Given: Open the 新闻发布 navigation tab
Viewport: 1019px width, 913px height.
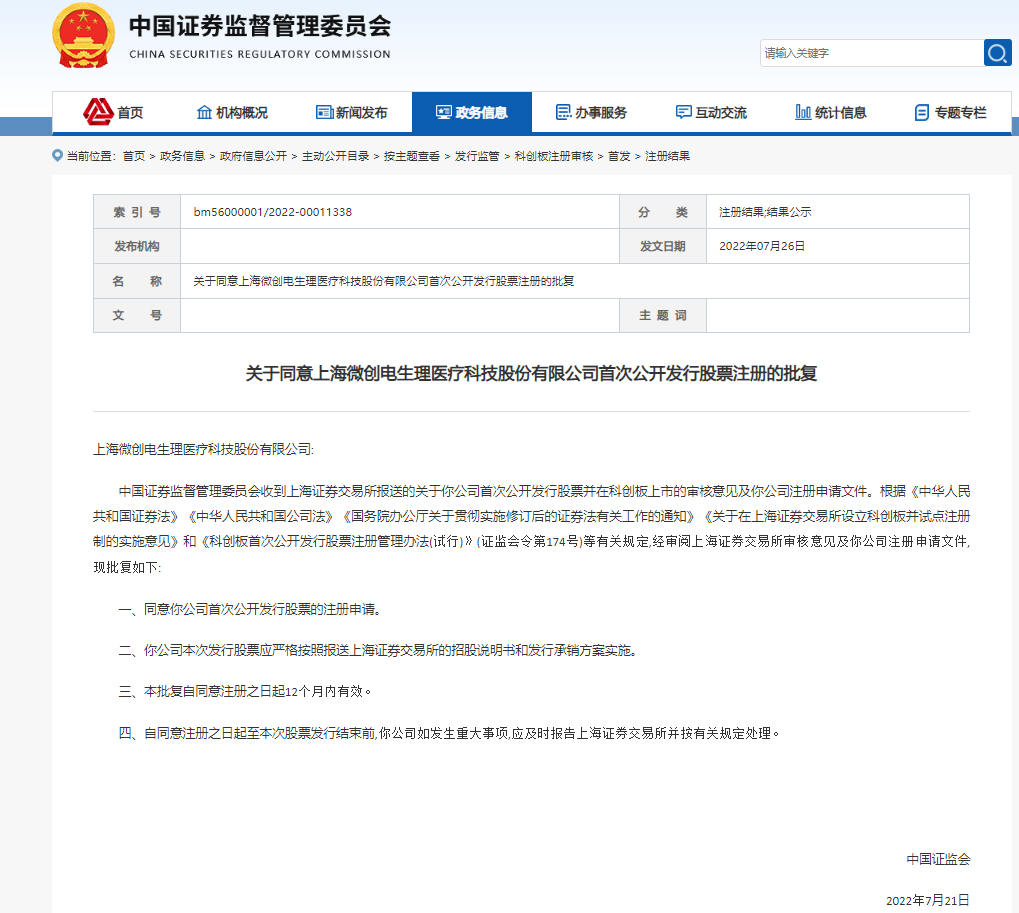Looking at the screenshot, I should (x=352, y=112).
